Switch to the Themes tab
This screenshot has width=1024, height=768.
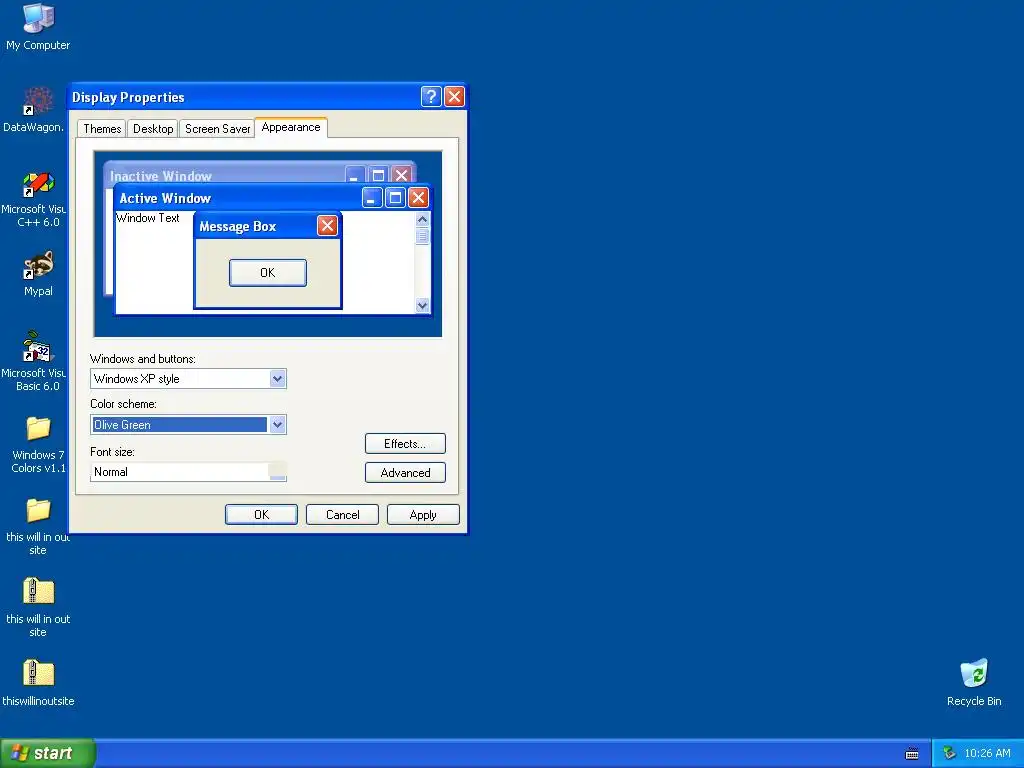[102, 129]
